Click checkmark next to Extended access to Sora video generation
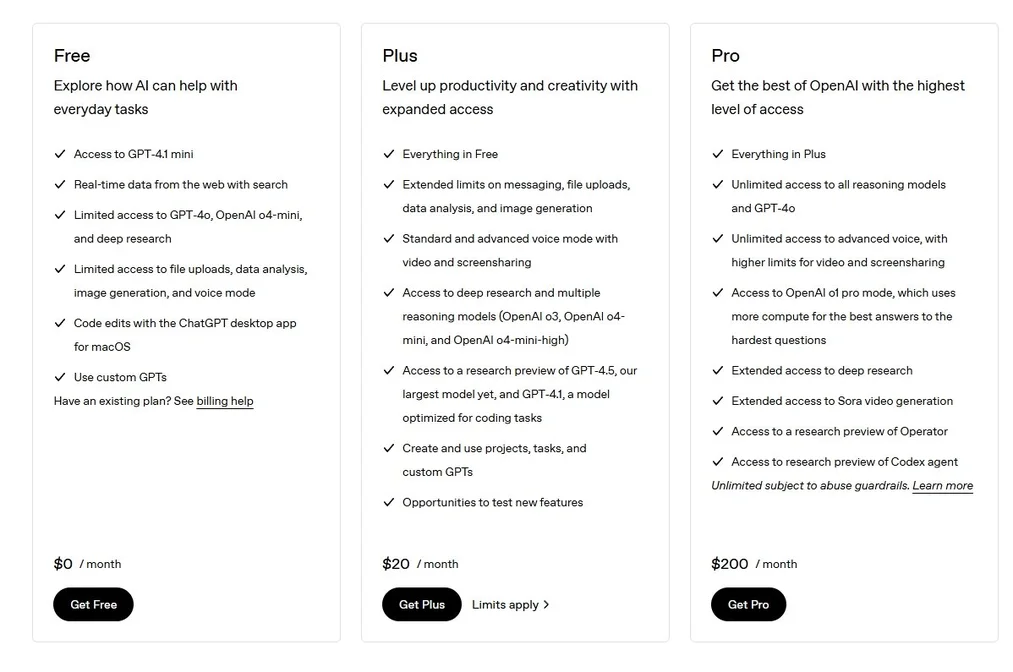Image resolution: width=1013 pixels, height=672 pixels. click(717, 400)
